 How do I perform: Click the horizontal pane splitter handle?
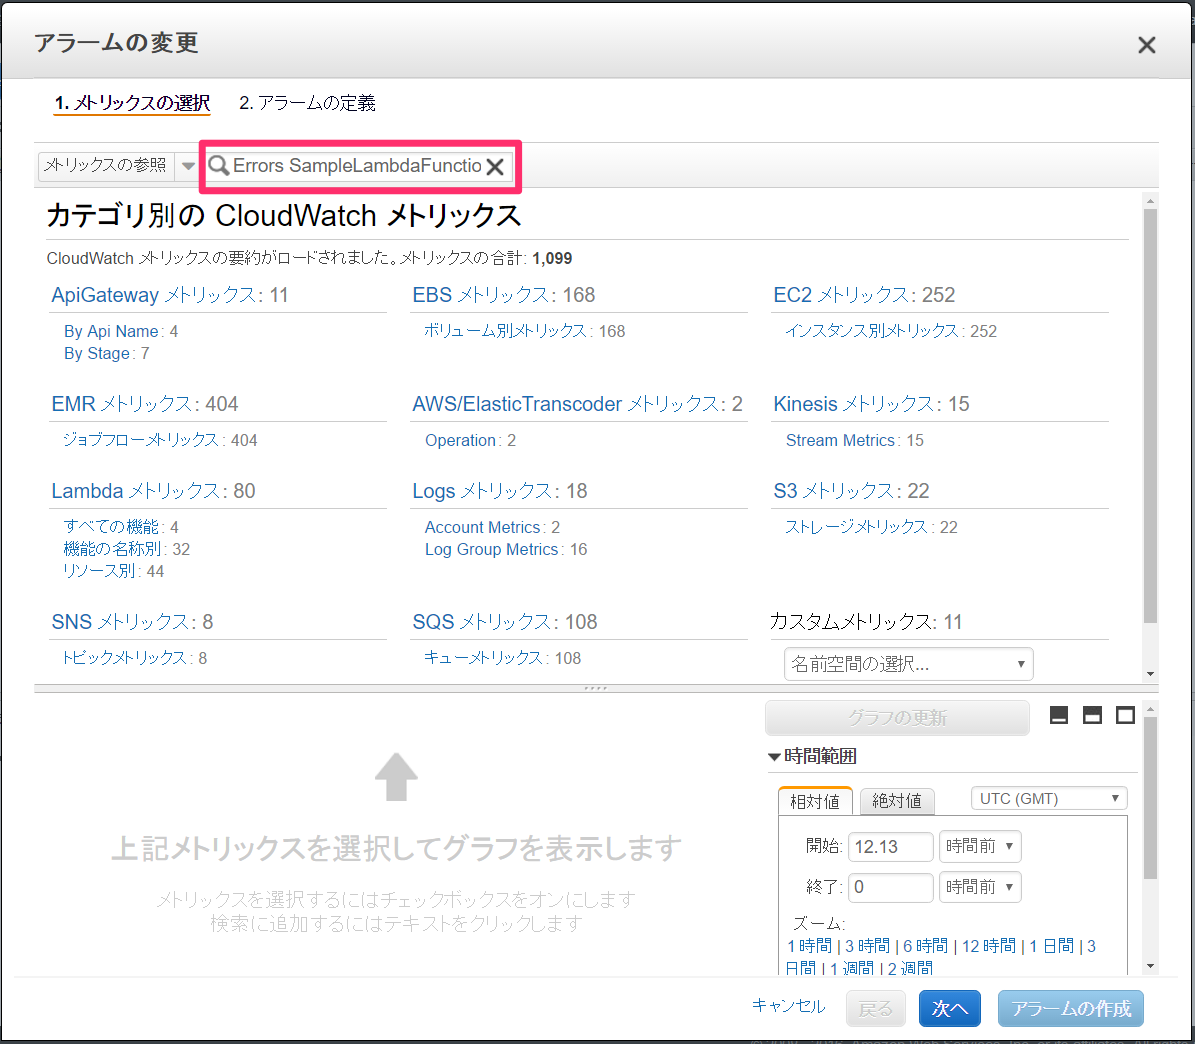pos(596,688)
